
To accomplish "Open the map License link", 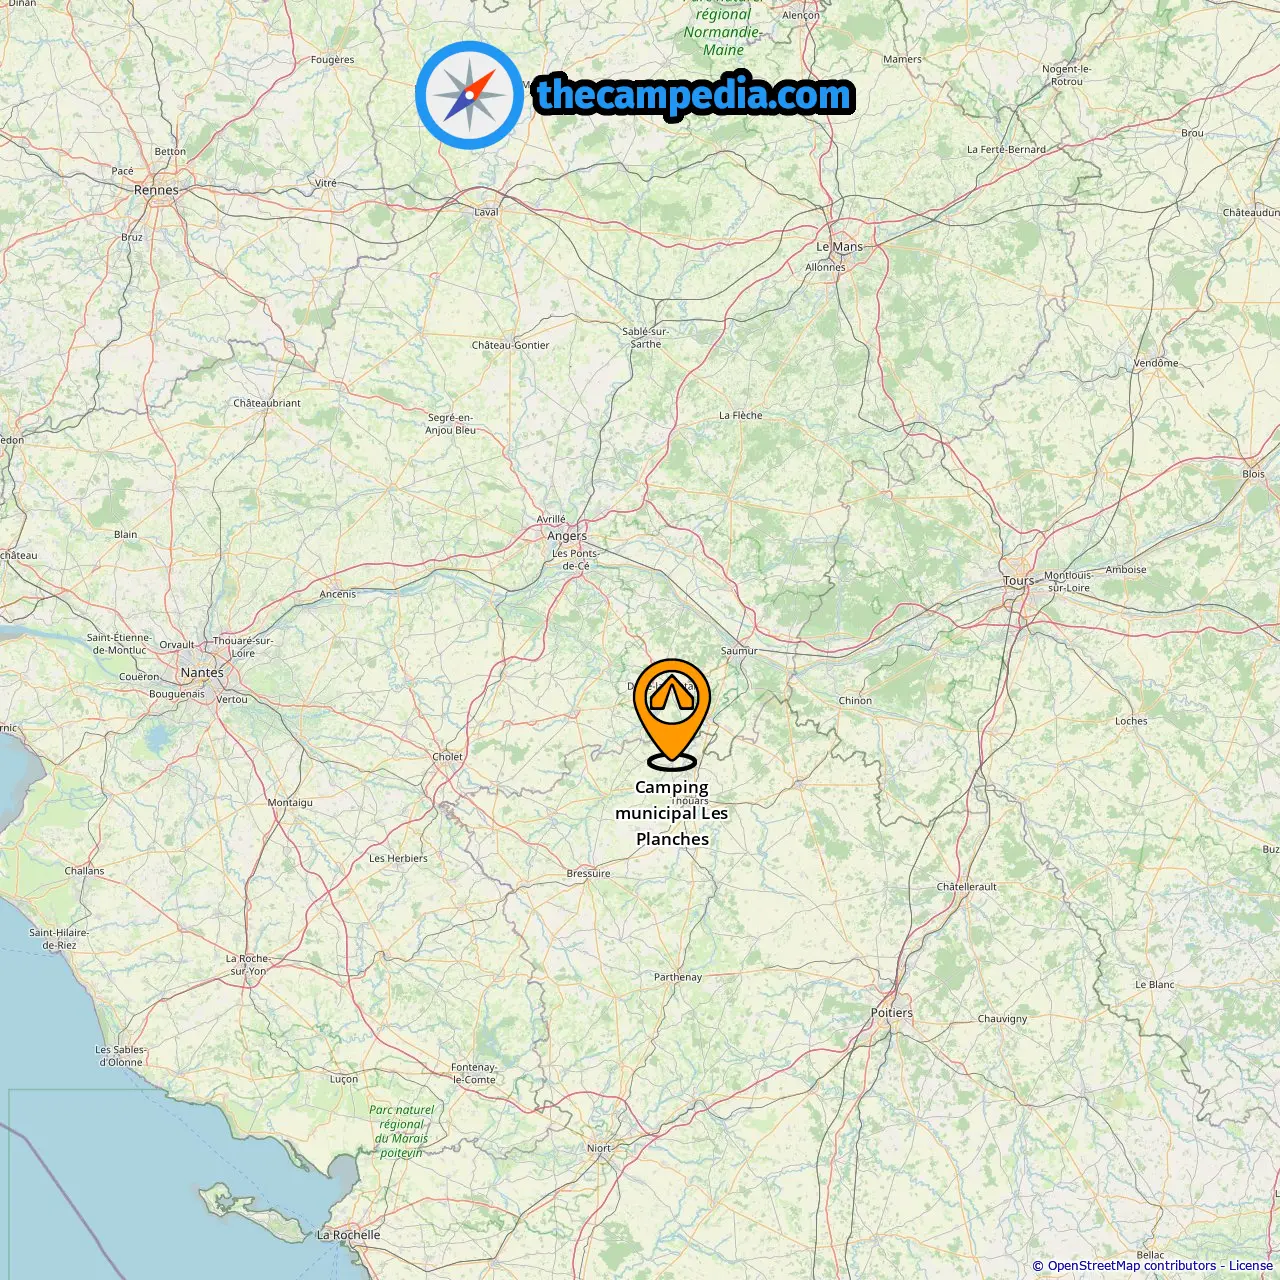I will point(1251,1266).
